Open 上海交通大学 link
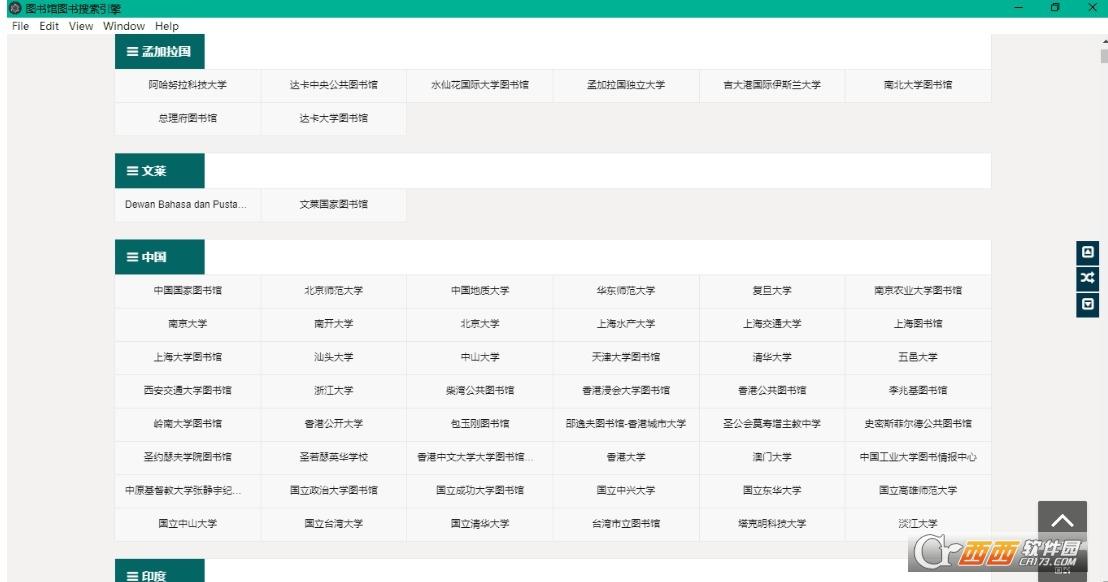This screenshot has height=582, width=1108. pos(772,323)
